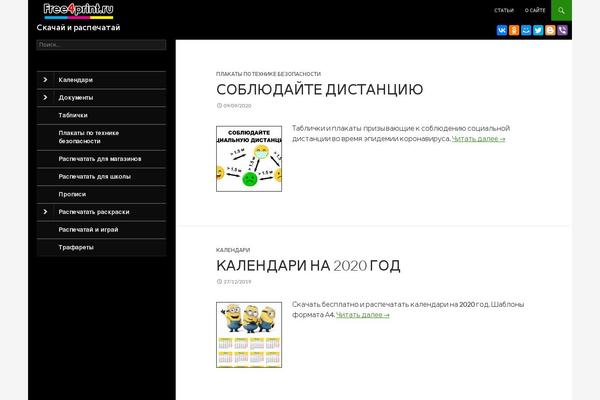Expand the Документы menu chevron
The image size is (600, 400).
tap(45, 97)
